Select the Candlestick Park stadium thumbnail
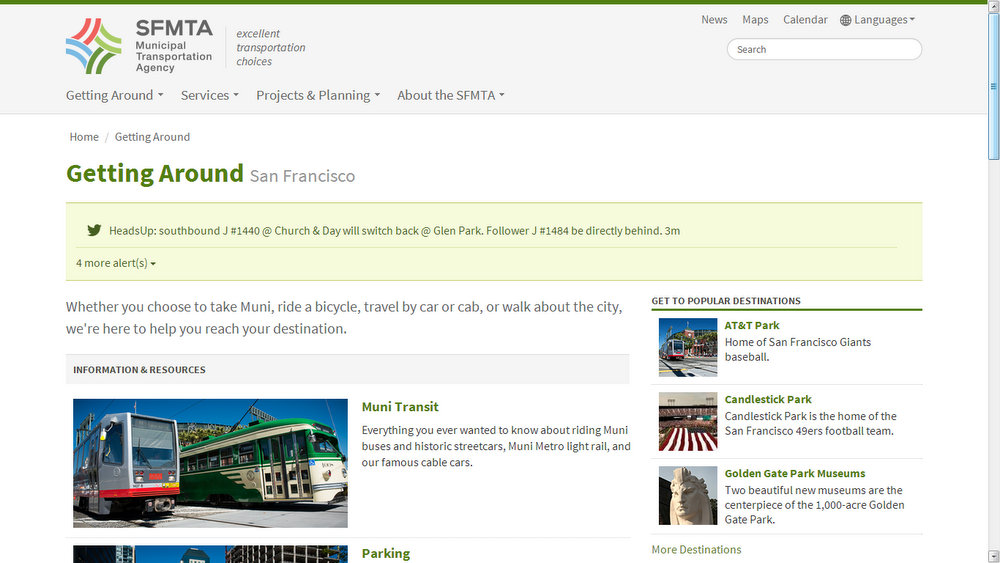Screen dimensions: 1000x563 click(688, 421)
